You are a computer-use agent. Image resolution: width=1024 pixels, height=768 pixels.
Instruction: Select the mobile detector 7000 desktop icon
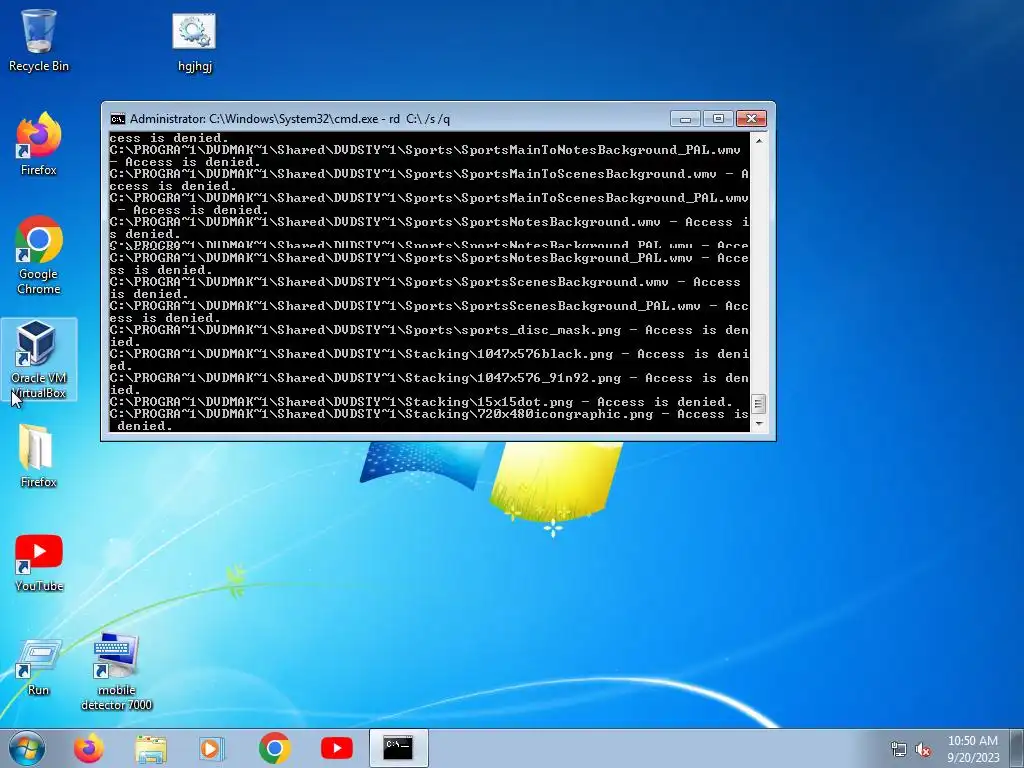click(x=116, y=671)
